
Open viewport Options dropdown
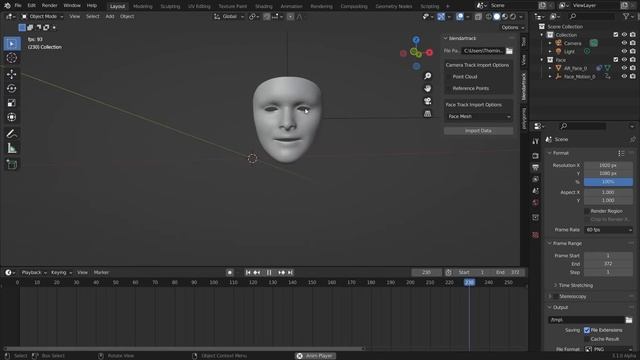pos(512,27)
